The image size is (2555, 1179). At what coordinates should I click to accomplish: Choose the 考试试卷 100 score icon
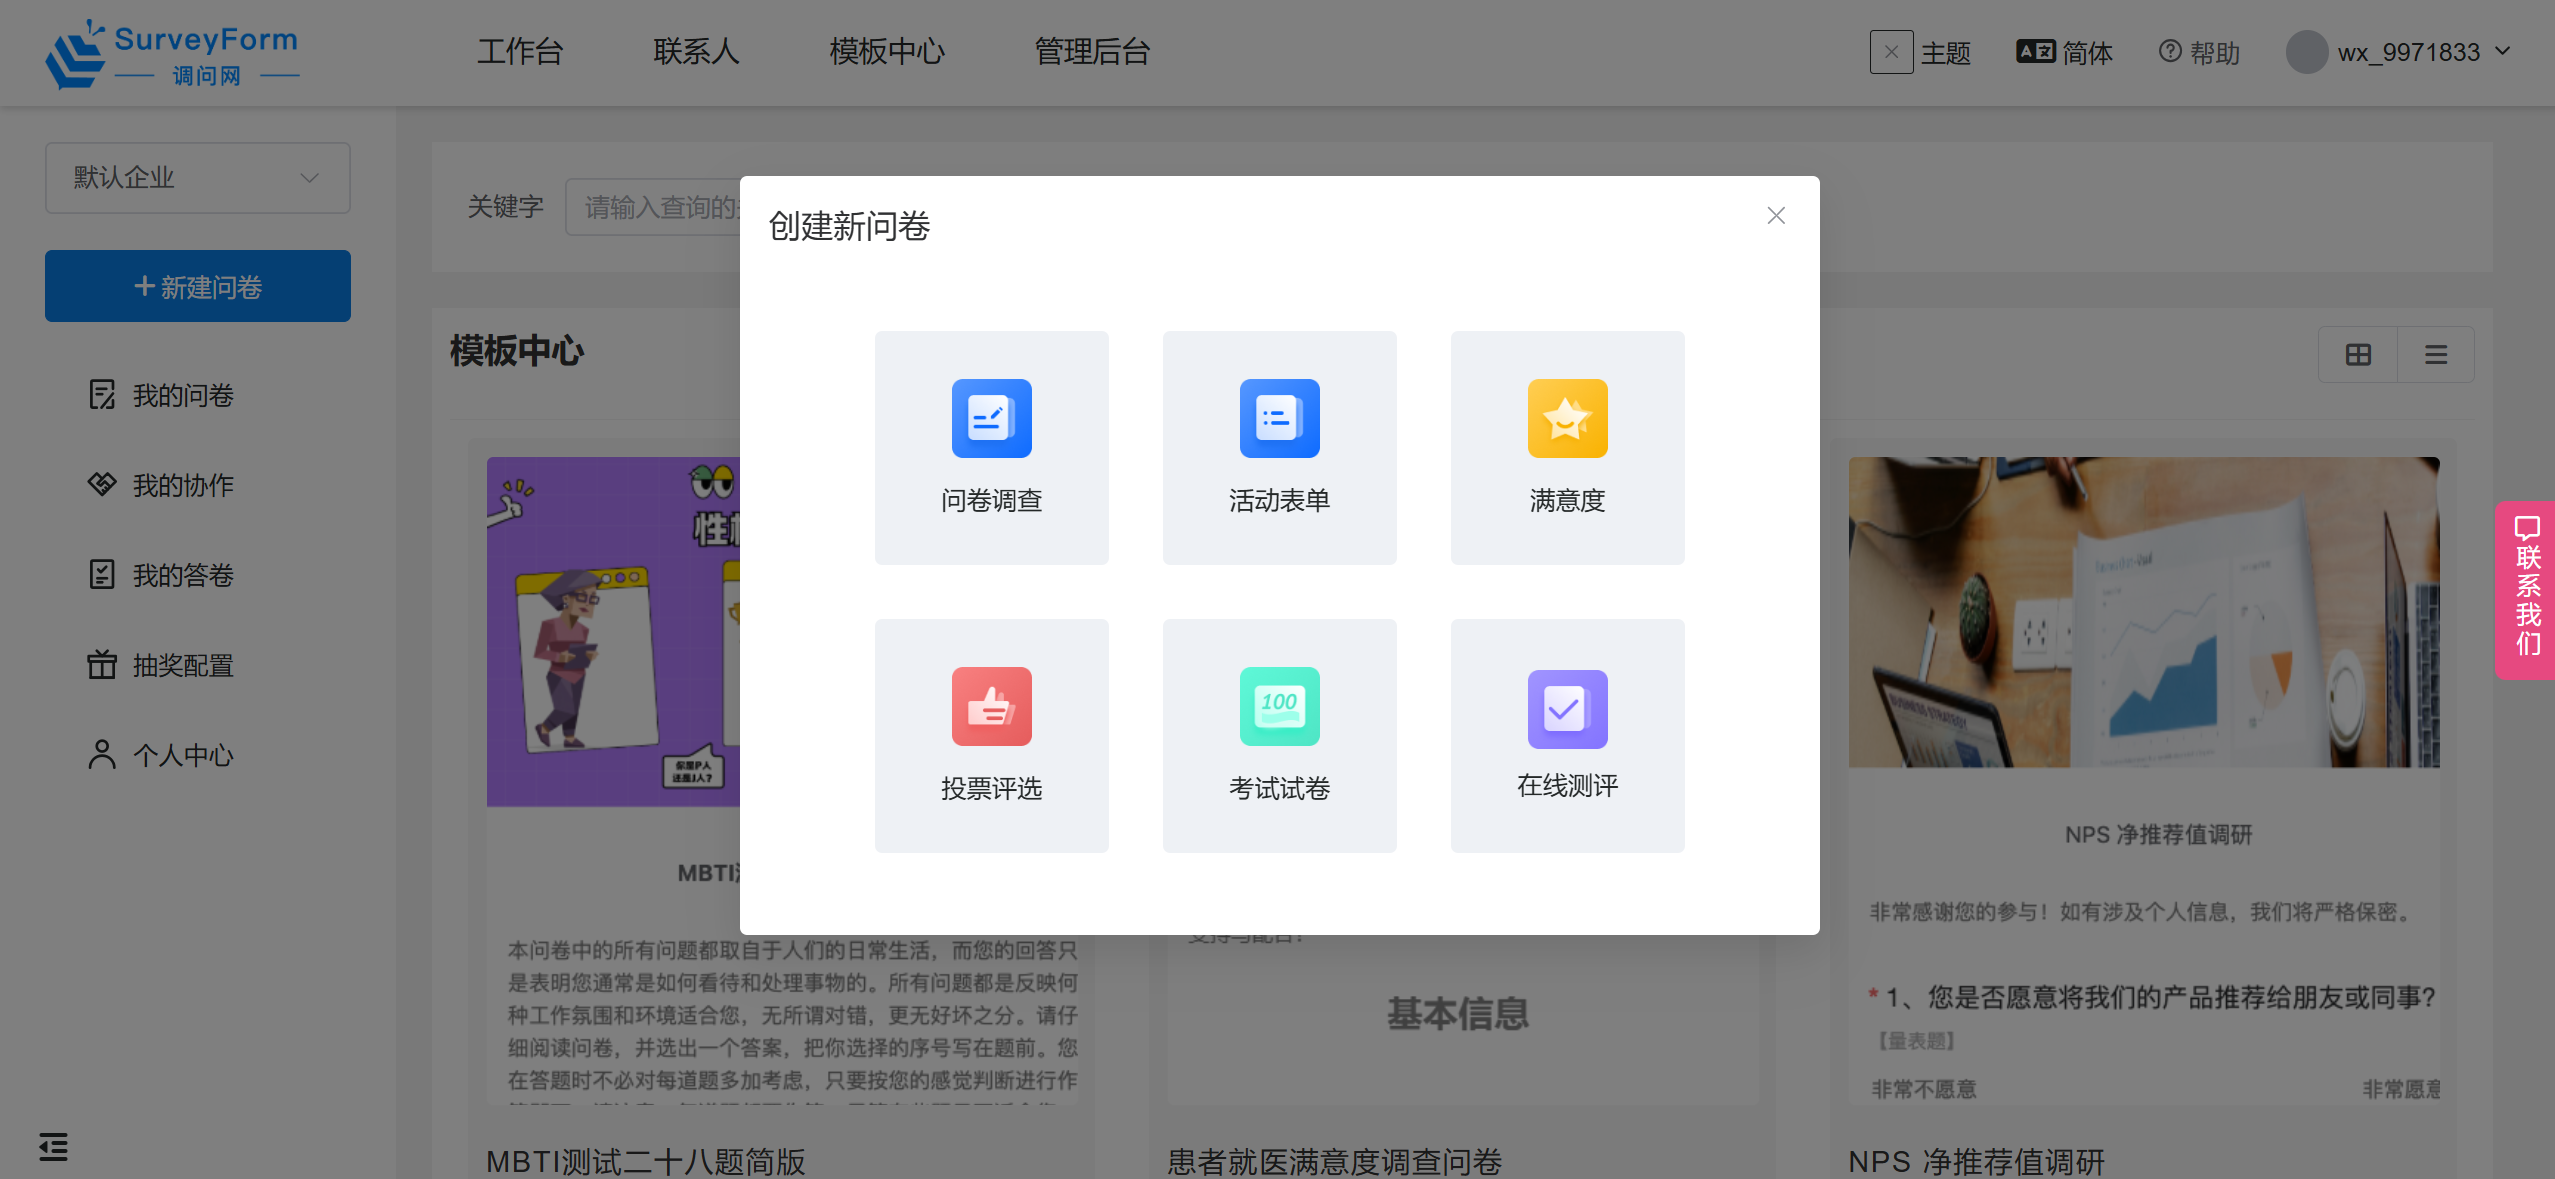(x=1279, y=706)
